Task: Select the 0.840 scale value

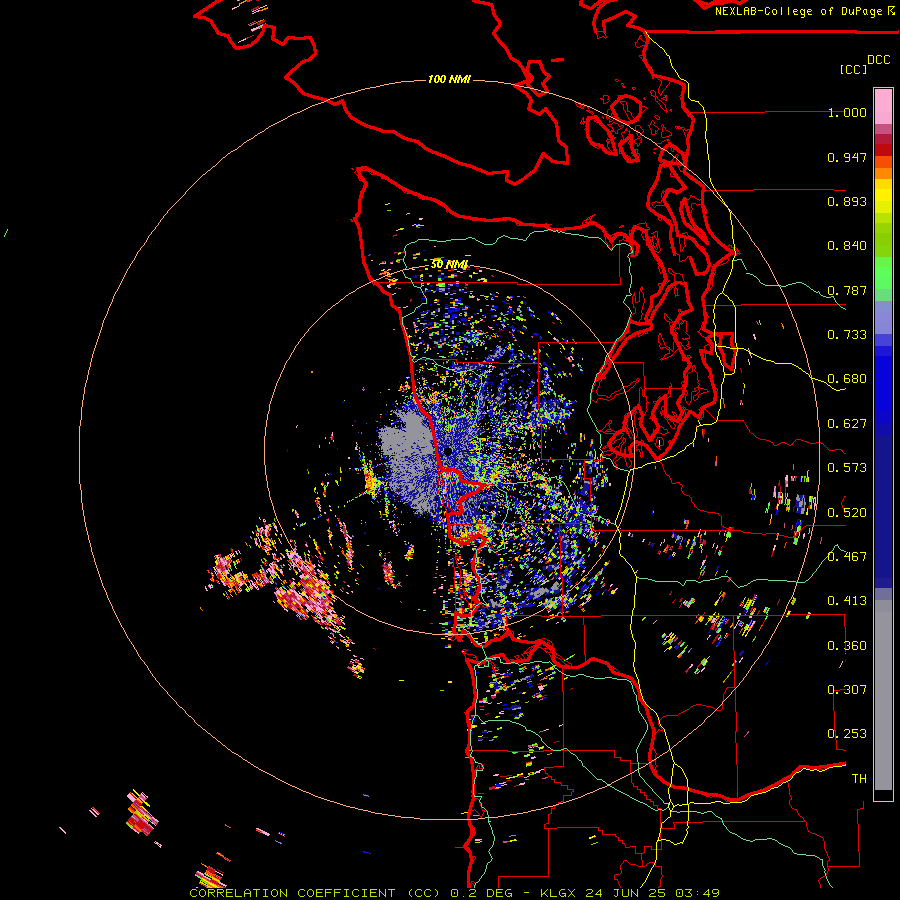Action: point(847,246)
